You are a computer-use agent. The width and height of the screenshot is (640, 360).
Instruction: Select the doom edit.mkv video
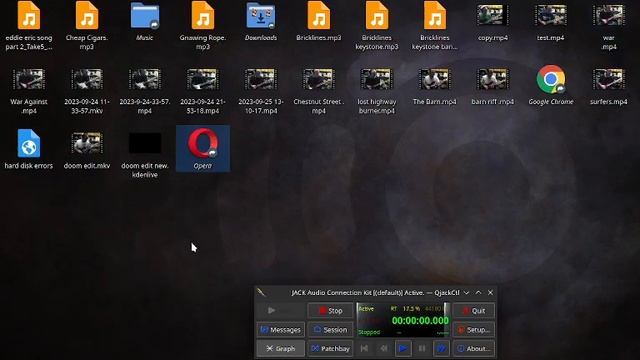point(87,150)
